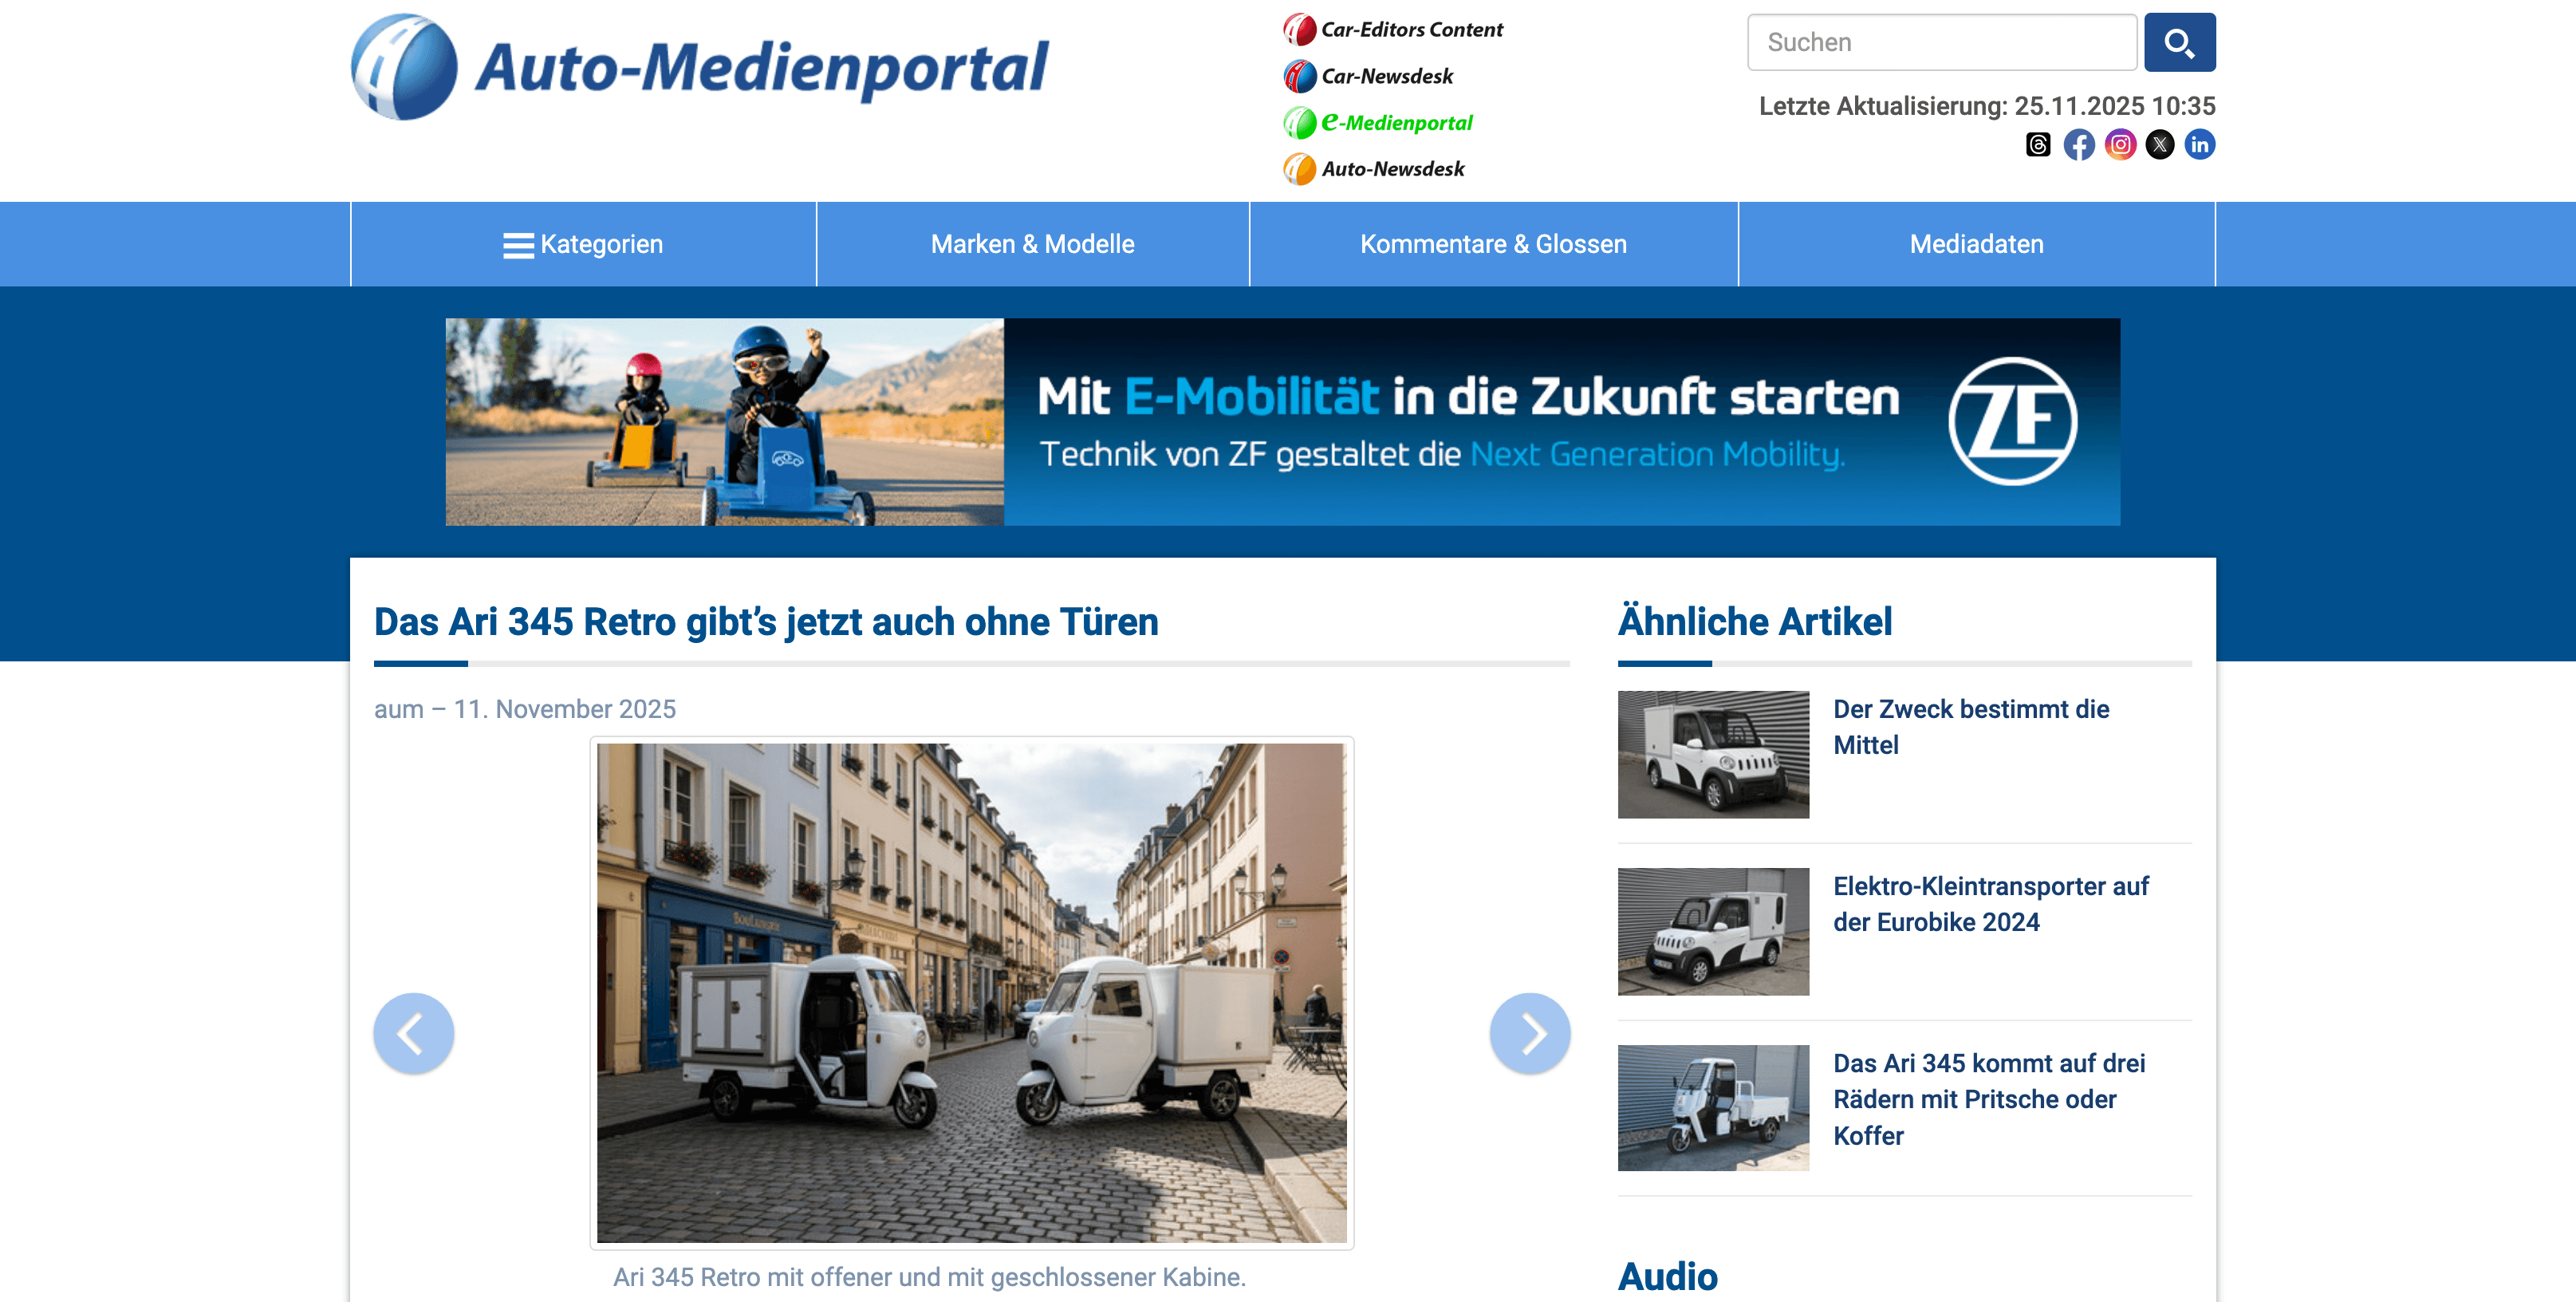Advance the image carousel with right arrow
2576x1302 pixels.
click(x=1529, y=1033)
